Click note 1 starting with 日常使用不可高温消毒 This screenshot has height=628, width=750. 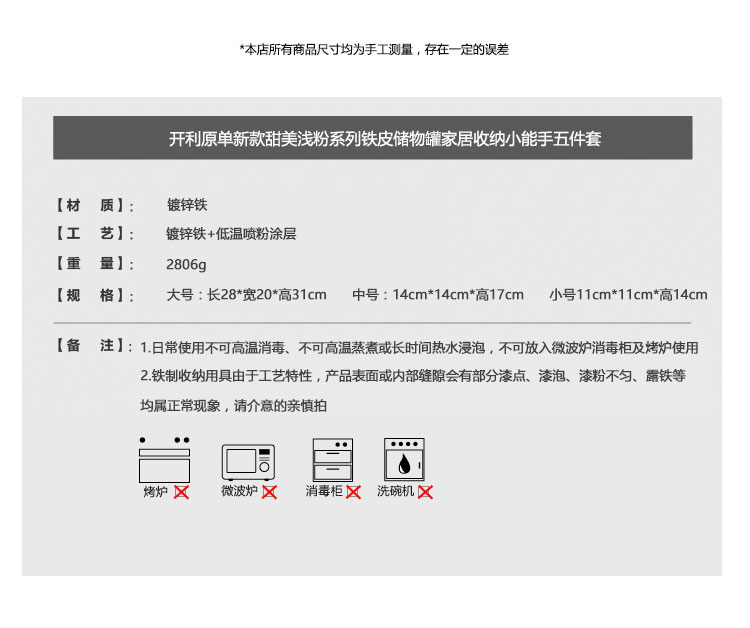[x=419, y=348]
